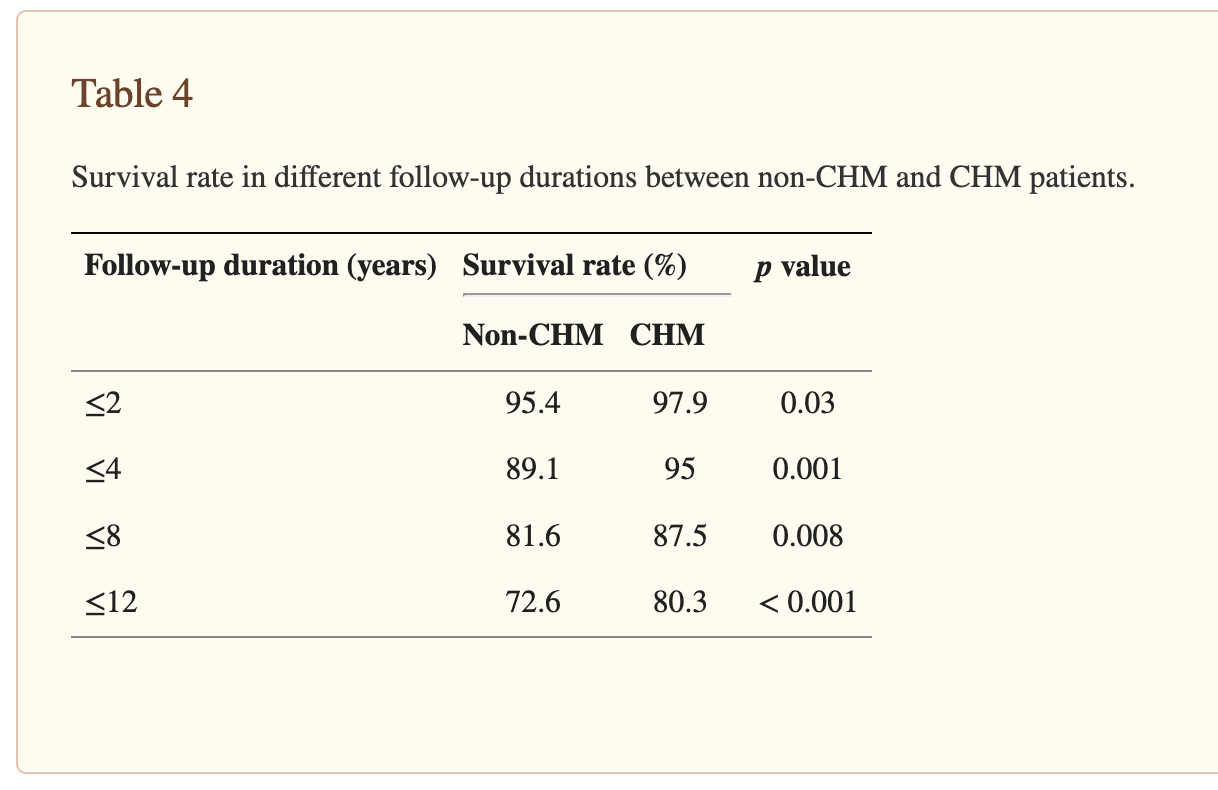Click the 72.6 Non-CHM survival value

[533, 602]
